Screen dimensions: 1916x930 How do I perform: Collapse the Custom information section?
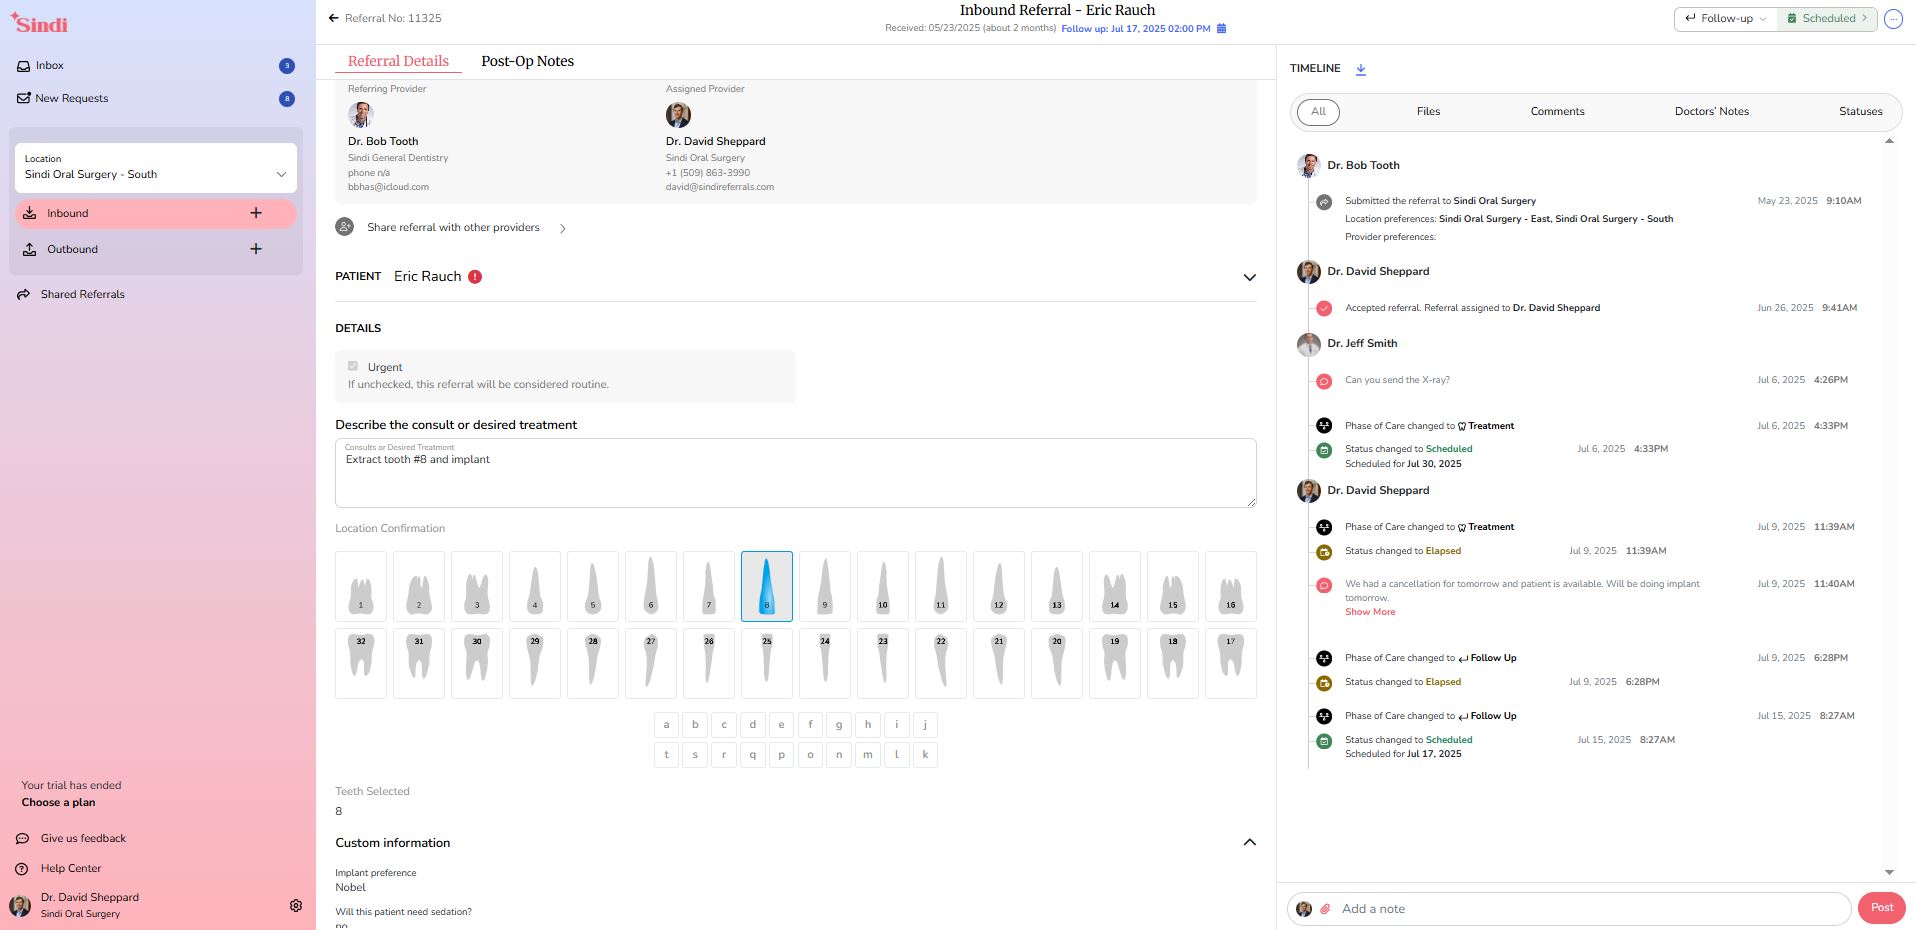point(1249,843)
